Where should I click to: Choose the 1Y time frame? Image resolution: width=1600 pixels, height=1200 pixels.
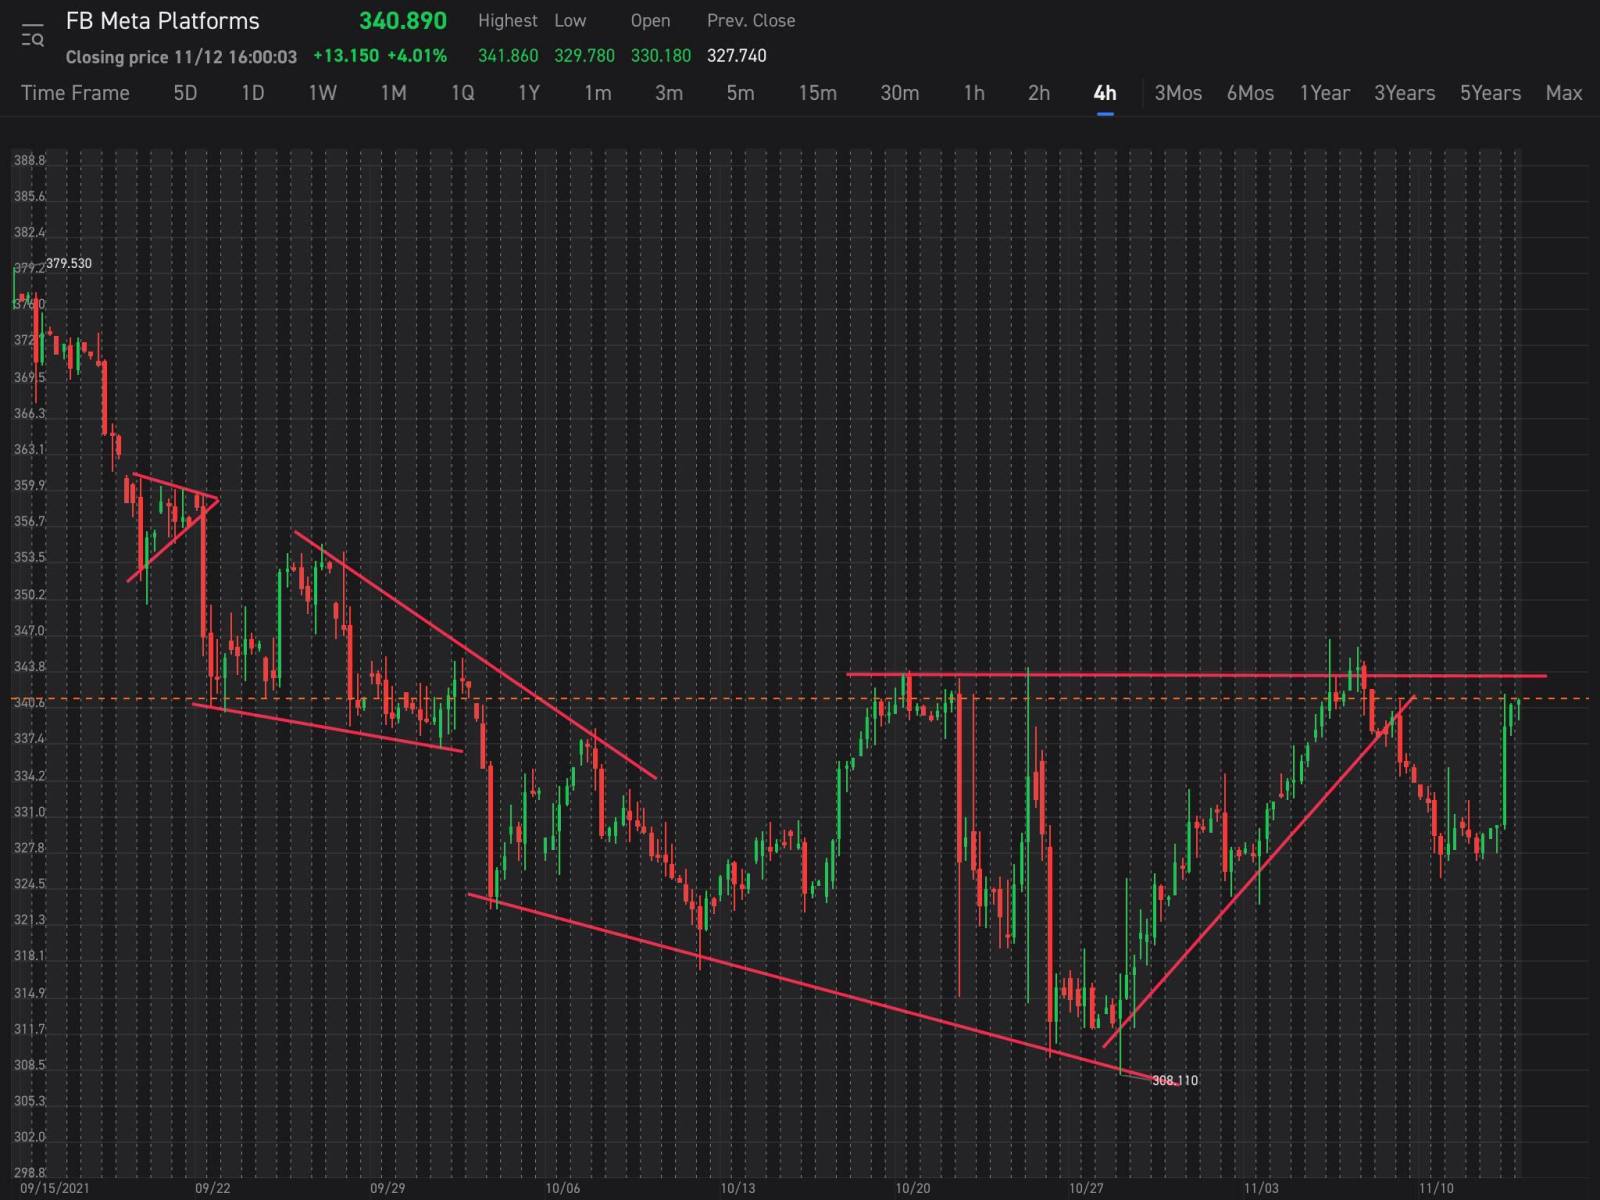click(529, 93)
